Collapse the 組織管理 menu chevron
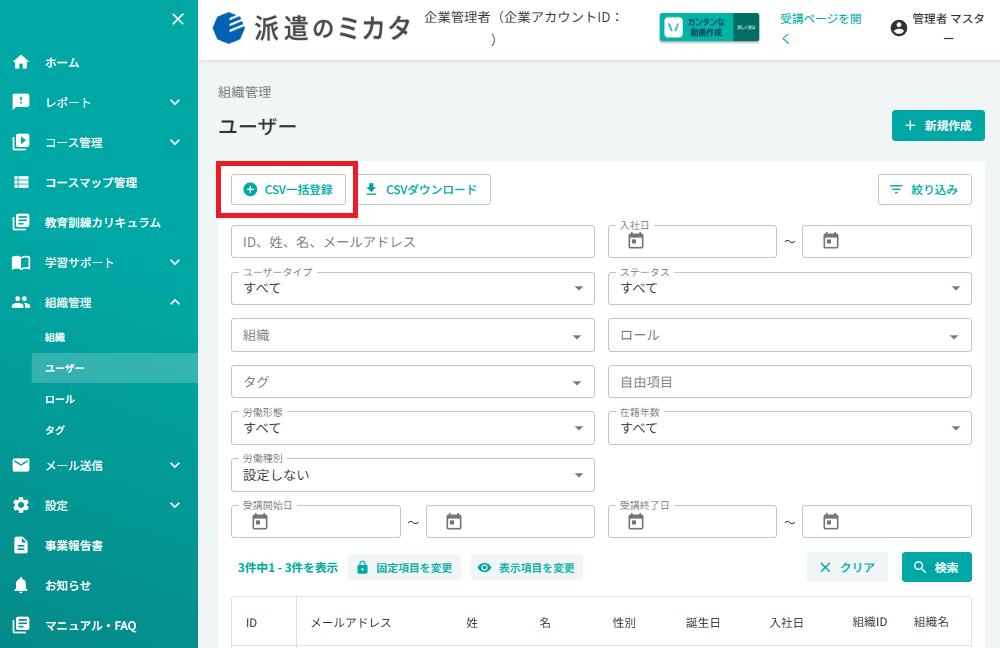The height and width of the screenshot is (648, 1000). pyautogui.click(x=175, y=302)
